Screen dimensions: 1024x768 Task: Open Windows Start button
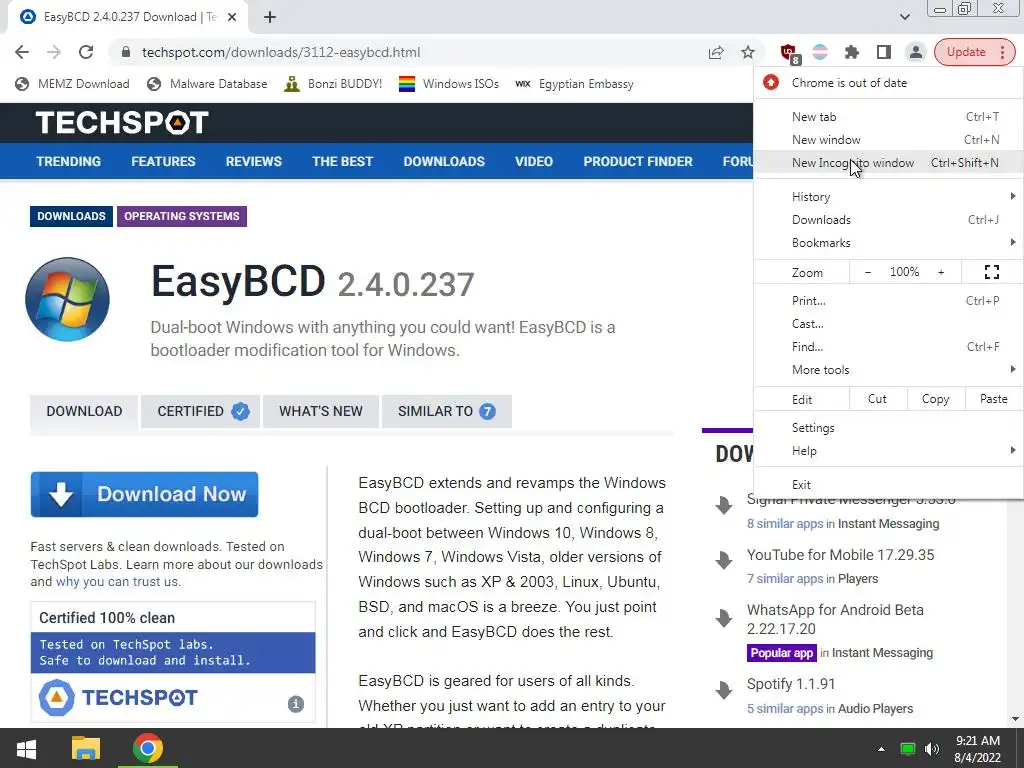tap(26, 748)
